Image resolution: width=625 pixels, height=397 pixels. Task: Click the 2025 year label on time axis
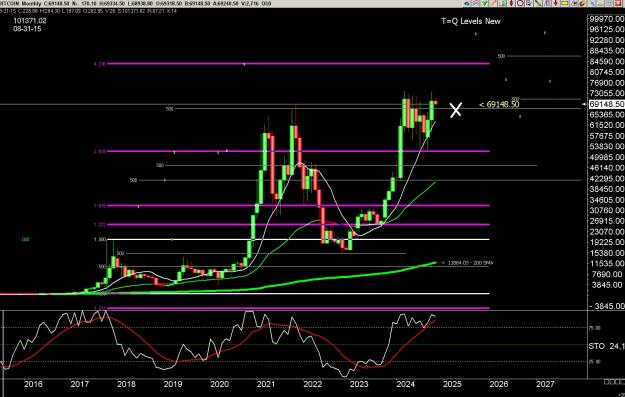pyautogui.click(x=452, y=384)
